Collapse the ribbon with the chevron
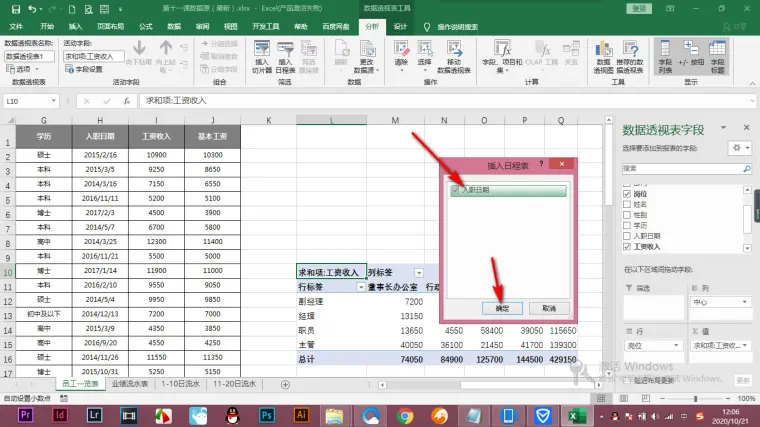Screen dimensions: 760x427 [752, 83]
